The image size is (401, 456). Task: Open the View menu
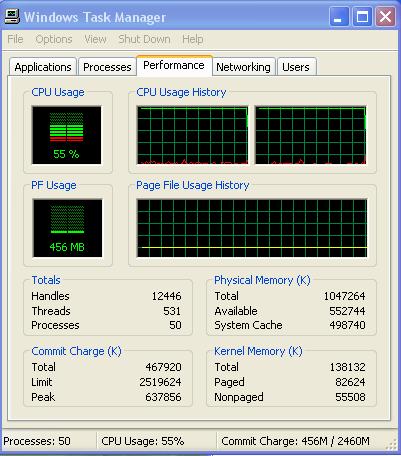tap(95, 39)
